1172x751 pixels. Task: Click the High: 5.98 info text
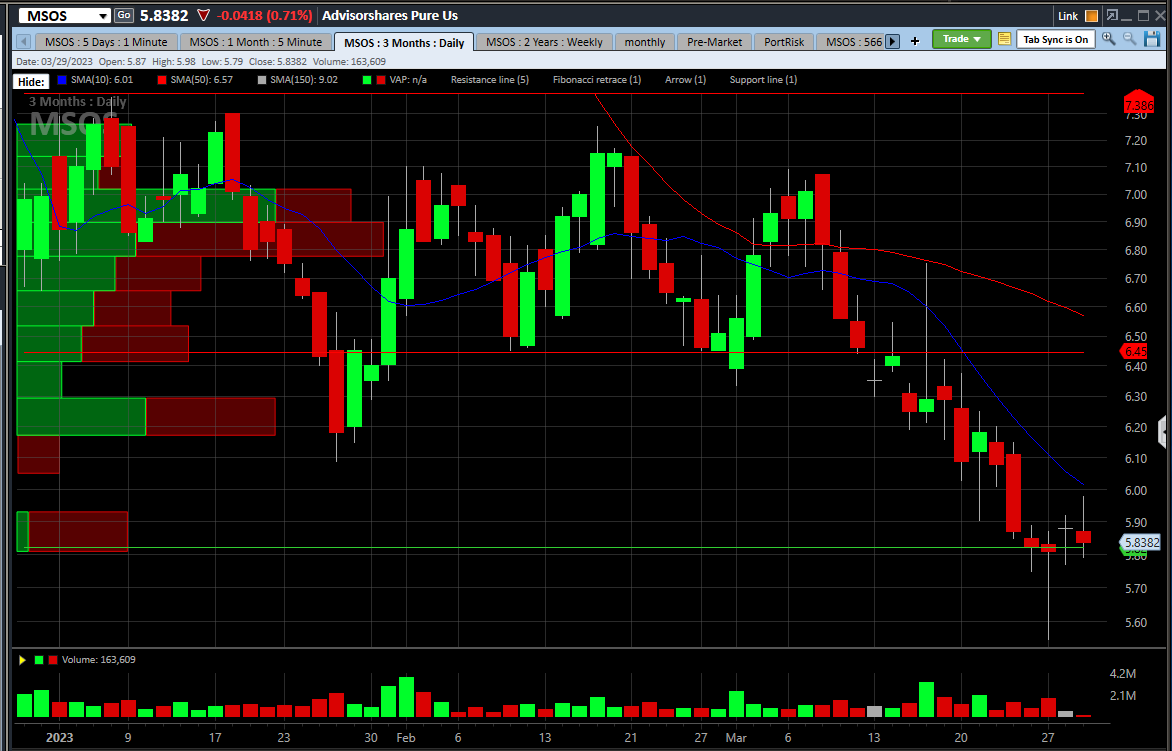click(x=173, y=62)
